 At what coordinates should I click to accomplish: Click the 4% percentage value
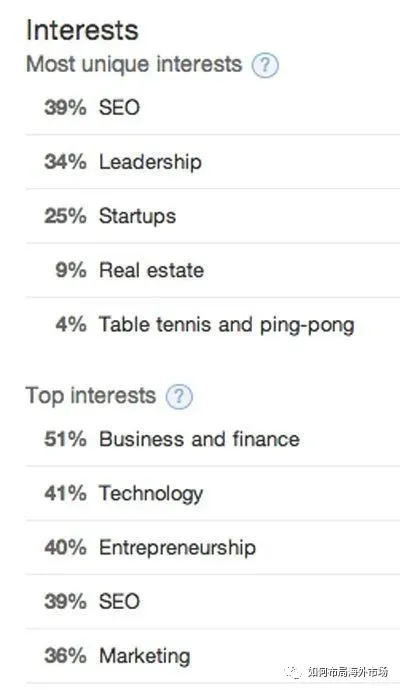(x=71, y=325)
